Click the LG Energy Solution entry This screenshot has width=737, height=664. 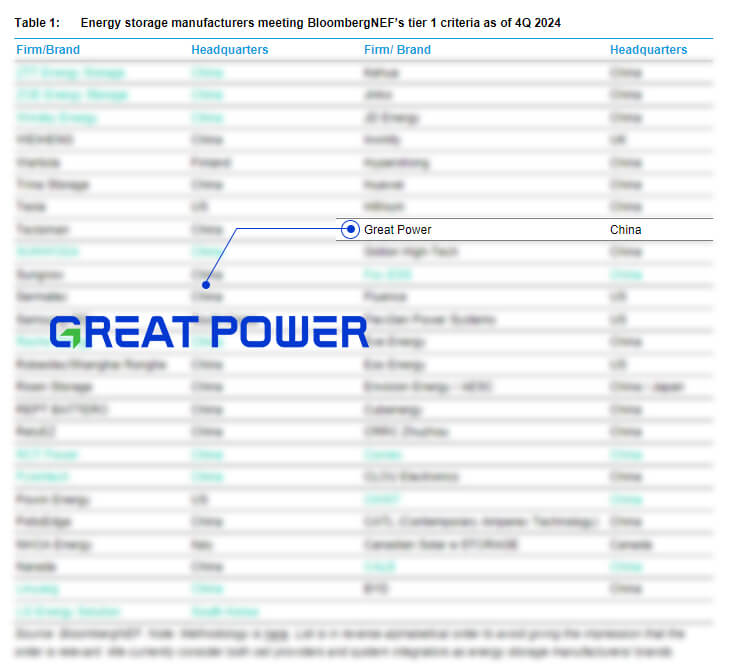coord(66,611)
